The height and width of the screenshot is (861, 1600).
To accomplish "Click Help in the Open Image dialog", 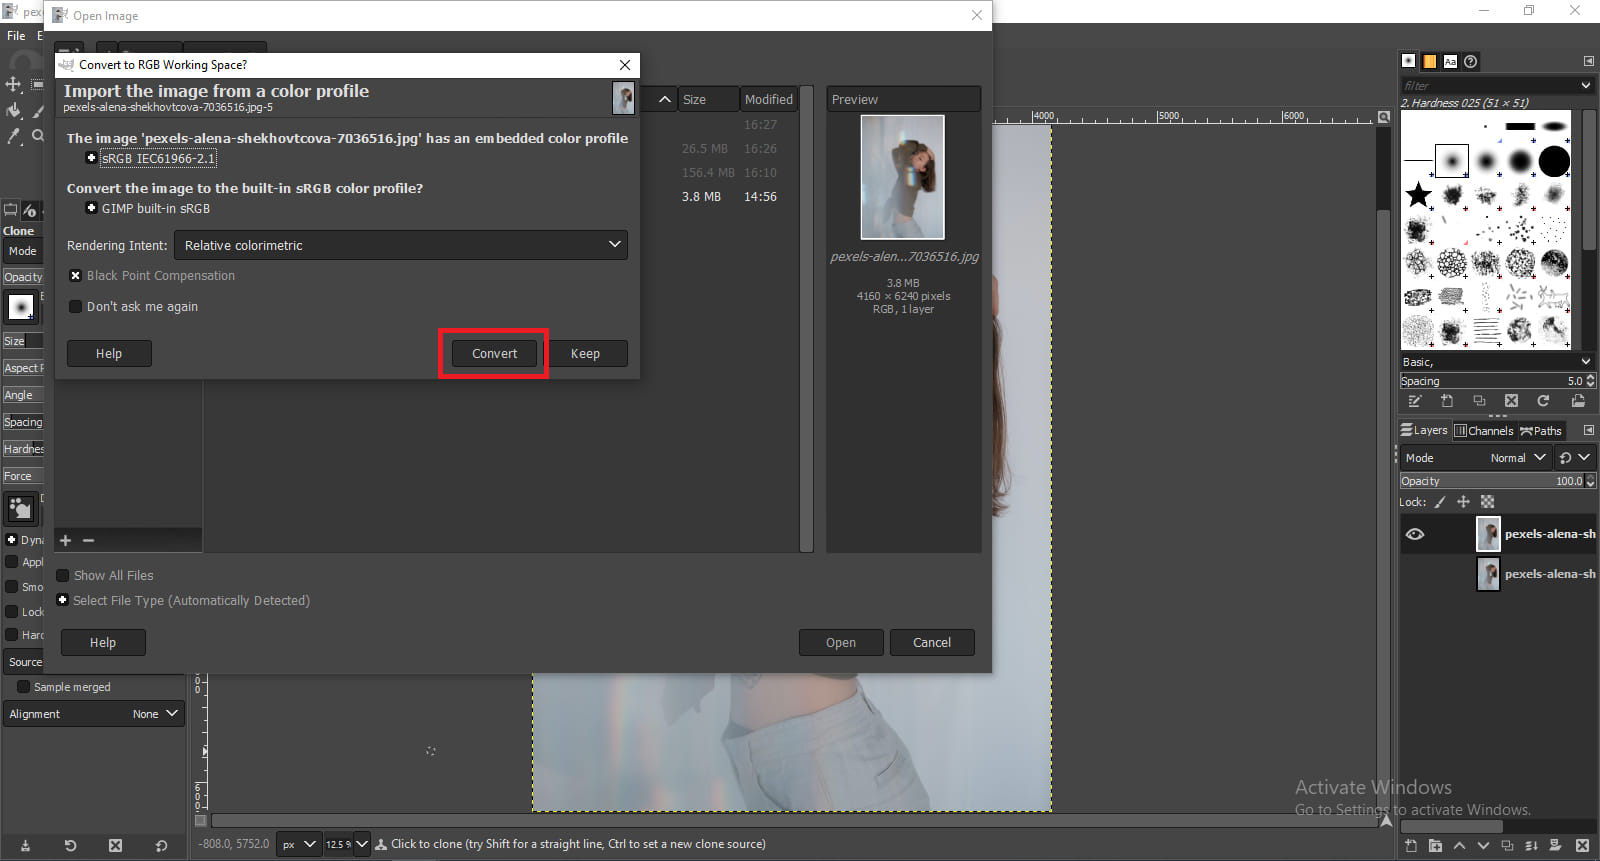I will click(103, 643).
